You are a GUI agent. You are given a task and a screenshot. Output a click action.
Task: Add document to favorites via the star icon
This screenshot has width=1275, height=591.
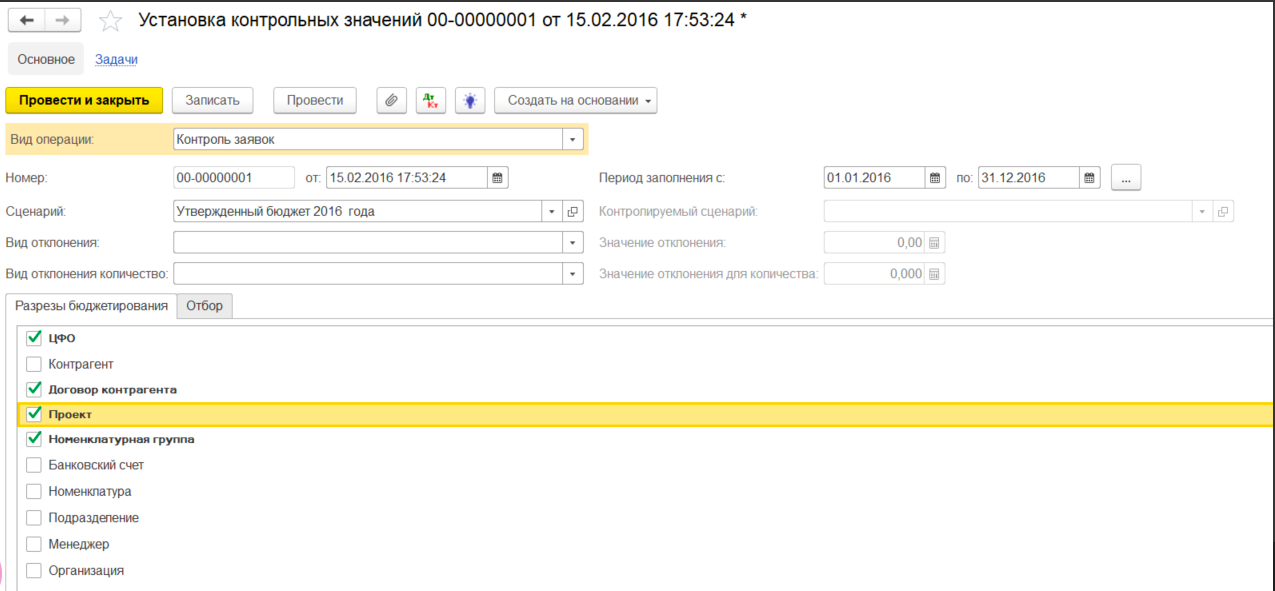point(110,18)
